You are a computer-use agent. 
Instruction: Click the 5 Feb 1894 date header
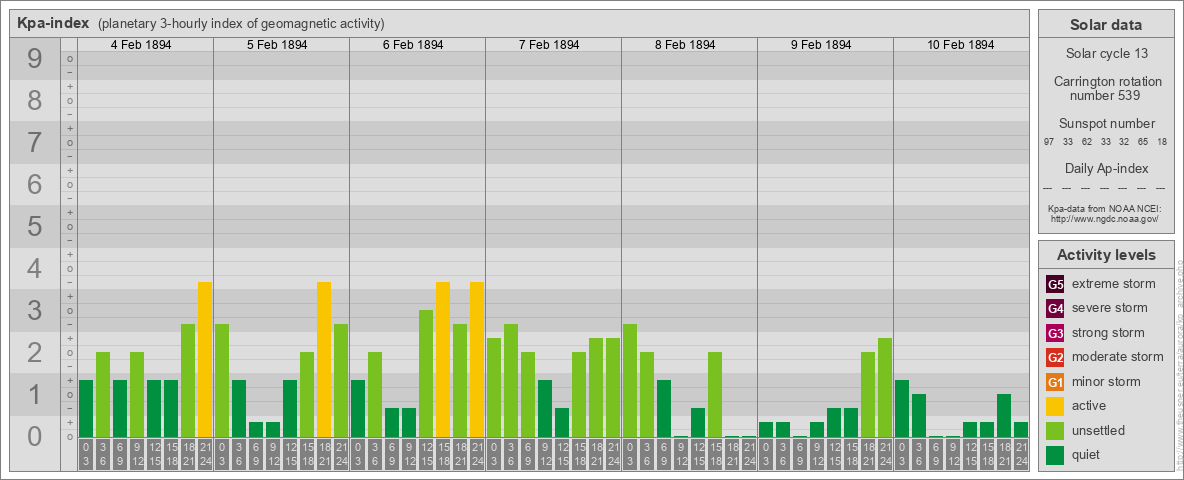[277, 45]
